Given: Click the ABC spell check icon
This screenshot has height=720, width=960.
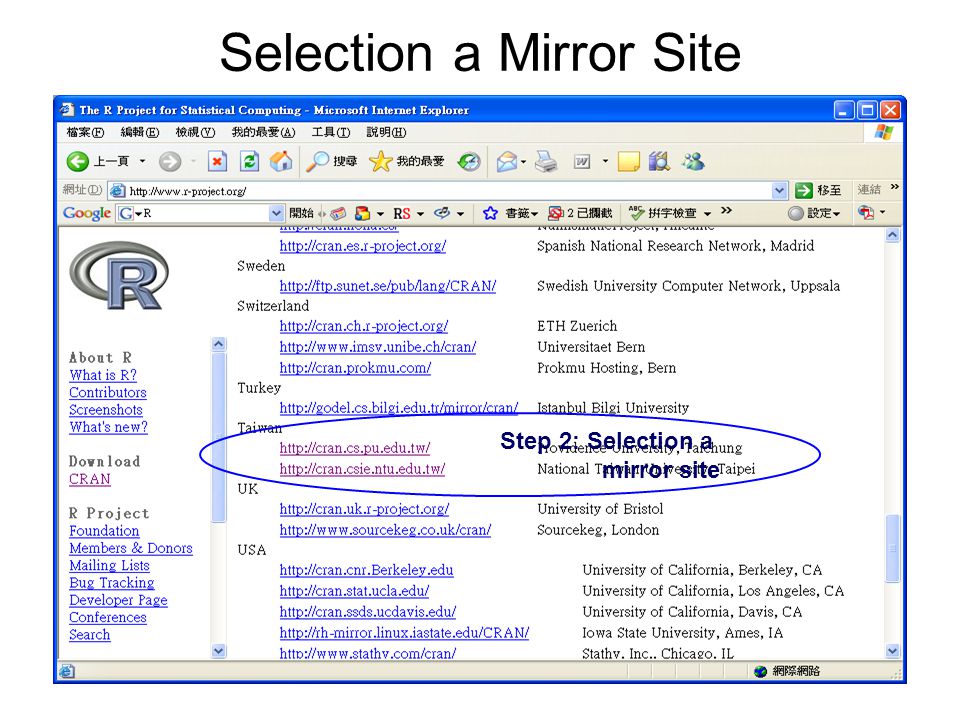Looking at the screenshot, I should [x=637, y=213].
